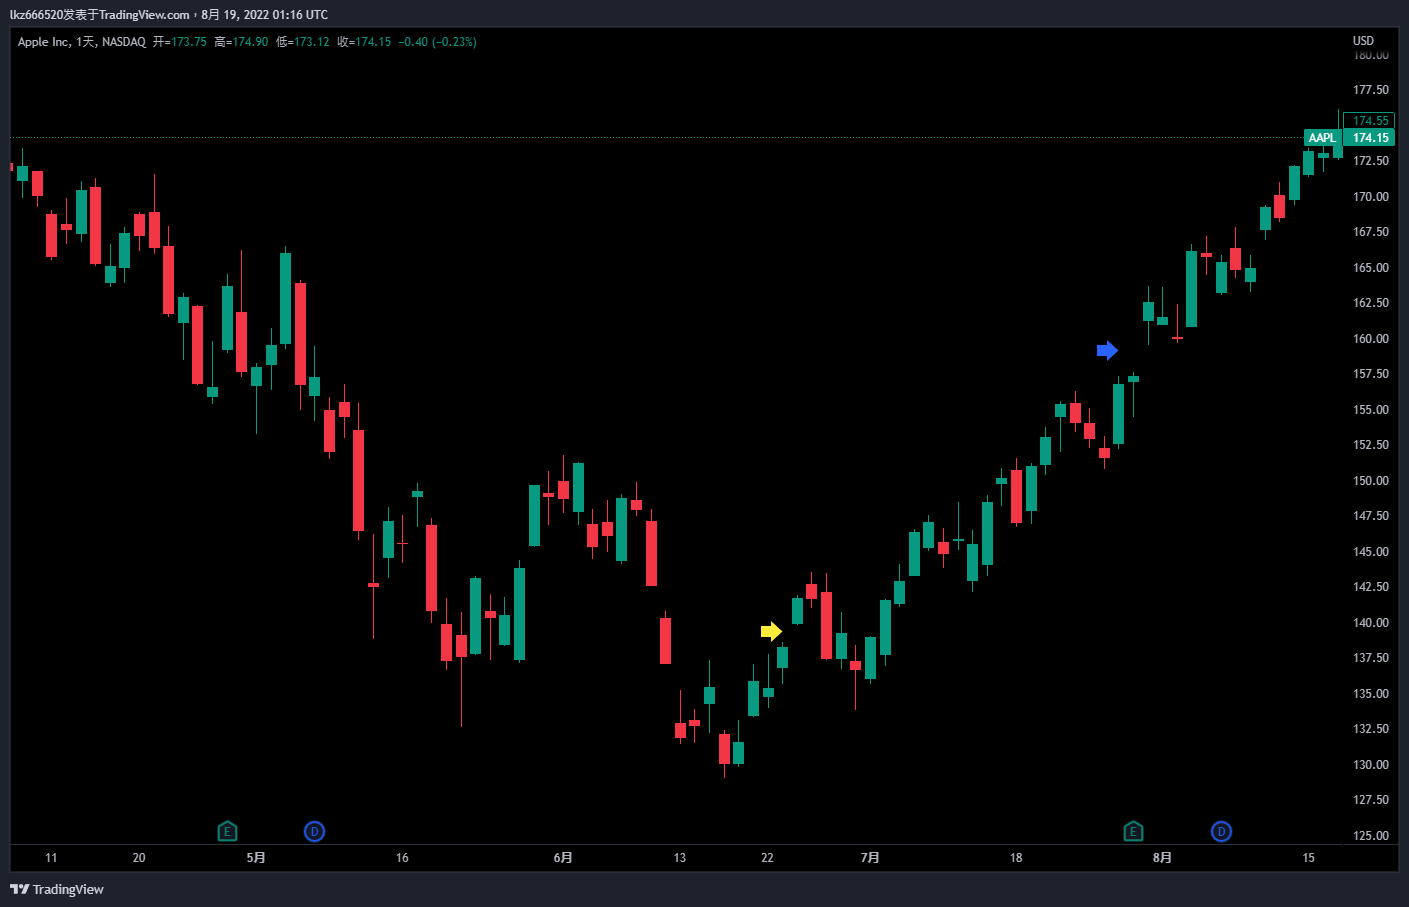Click the 162.50 price axis label

(x=1370, y=303)
